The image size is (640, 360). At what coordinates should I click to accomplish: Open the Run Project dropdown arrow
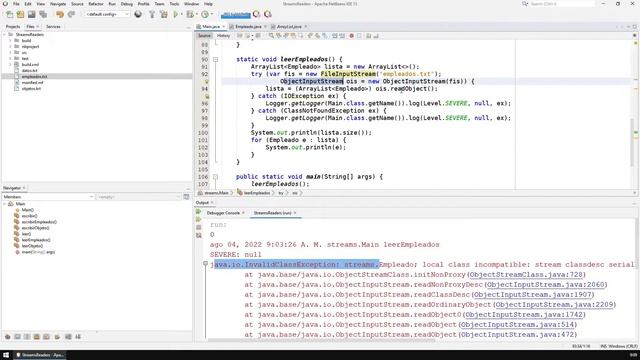click(x=182, y=14)
